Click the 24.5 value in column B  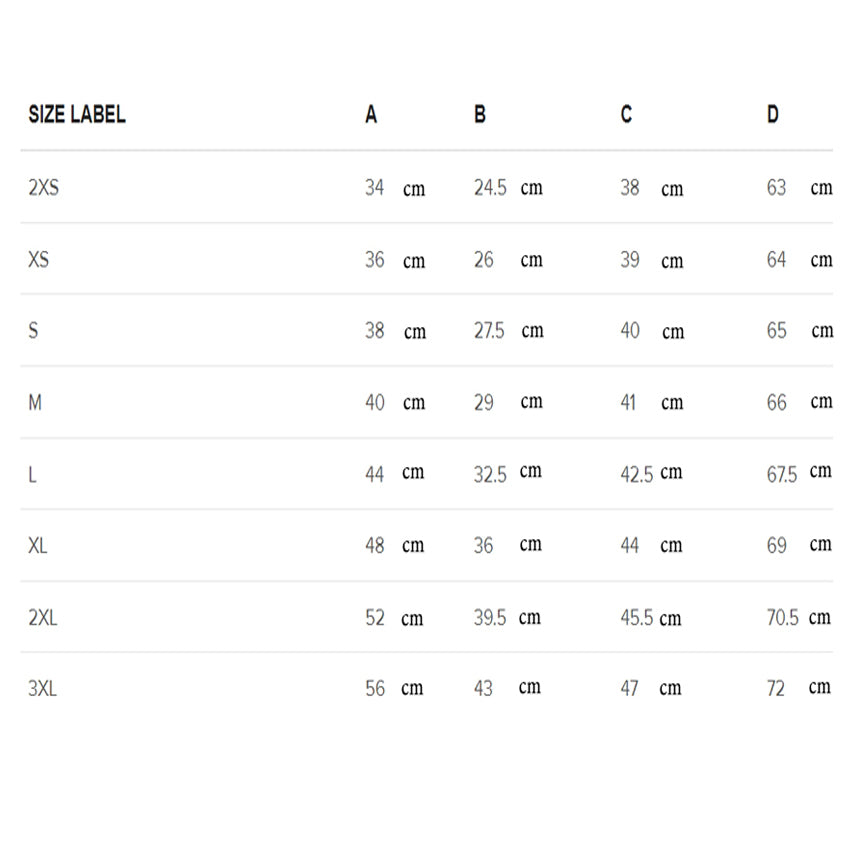coord(490,188)
